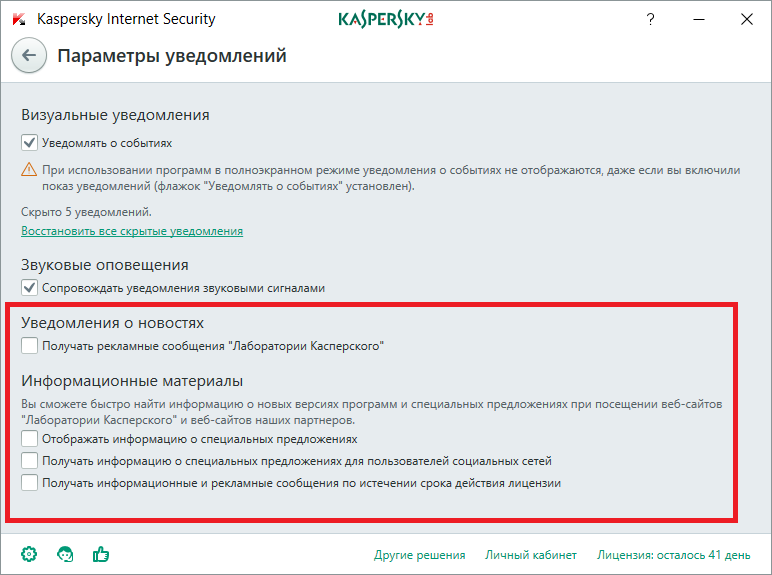Check "Отображать информацию о специальных предложениях"

pyautogui.click(x=29, y=439)
